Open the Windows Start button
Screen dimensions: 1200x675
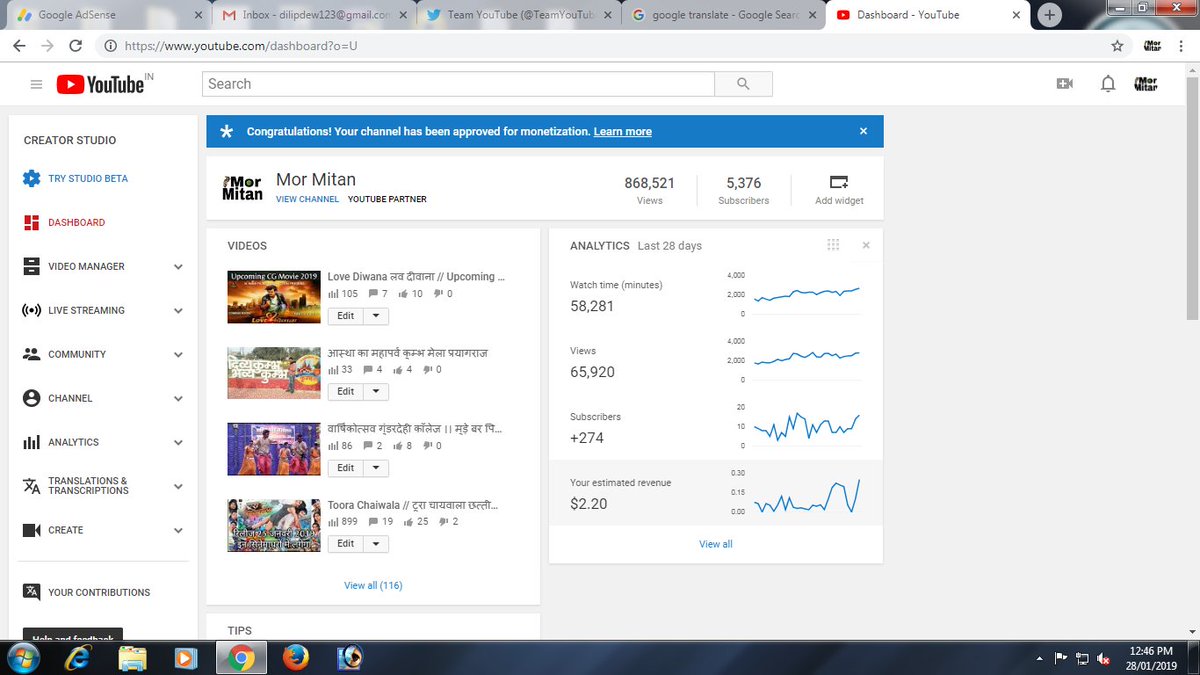23,657
